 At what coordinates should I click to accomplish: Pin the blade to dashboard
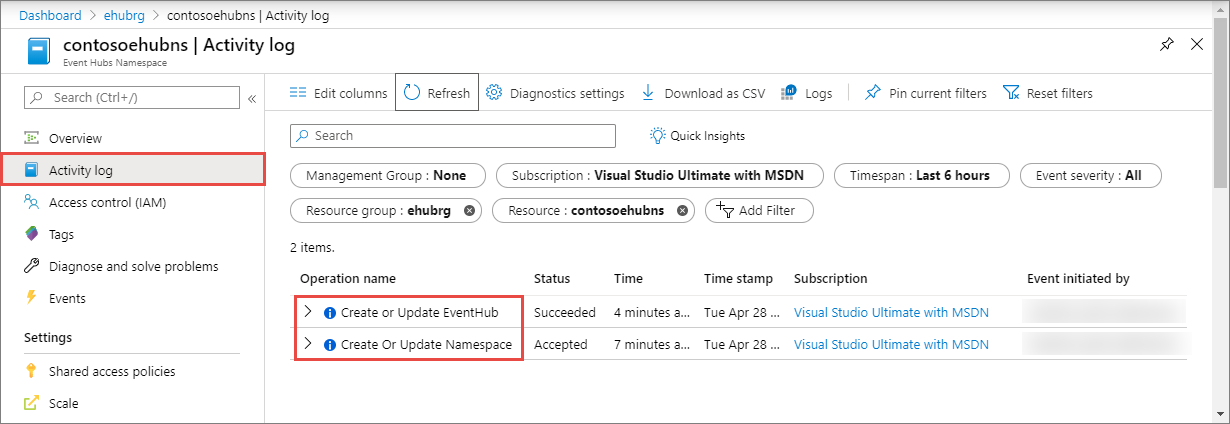(1167, 45)
